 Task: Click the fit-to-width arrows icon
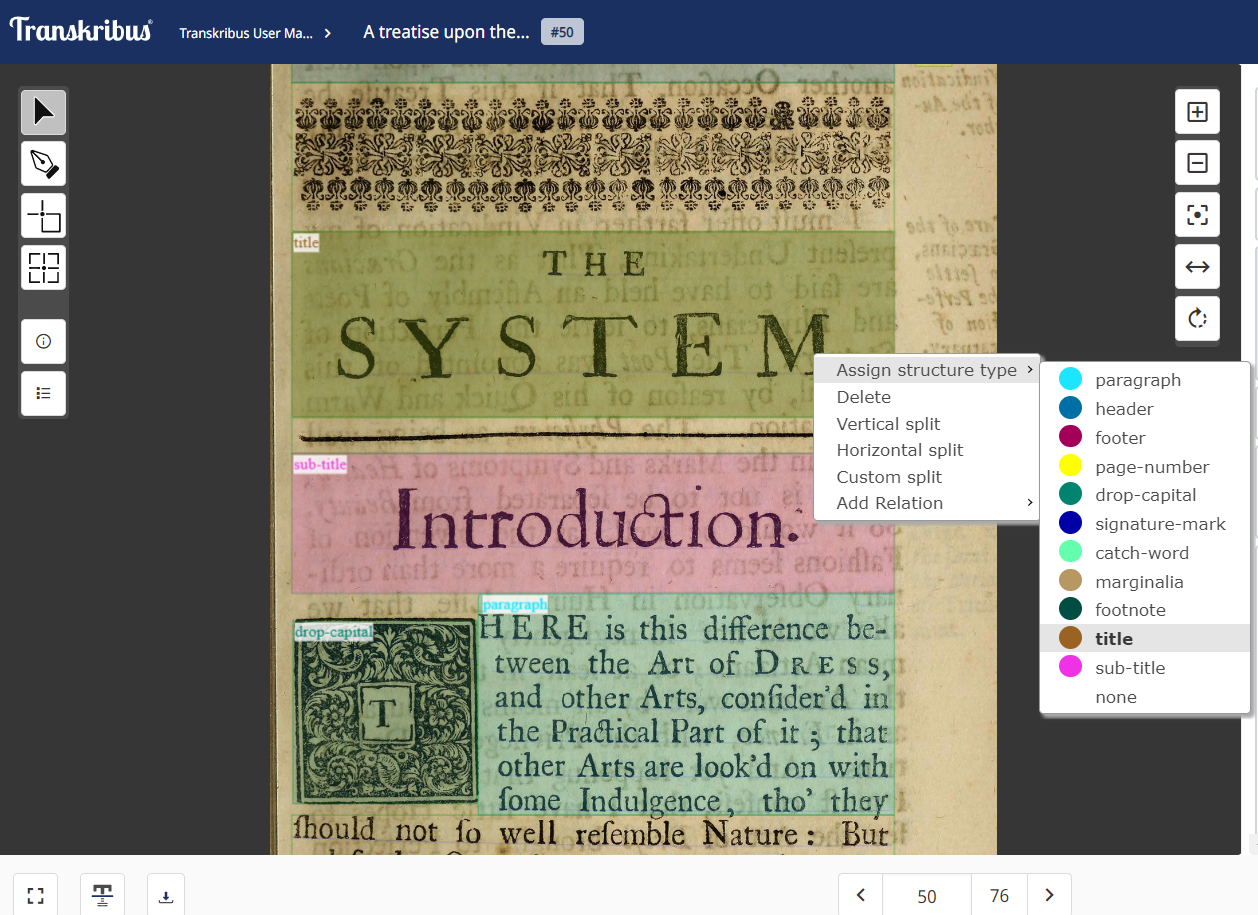1197,267
